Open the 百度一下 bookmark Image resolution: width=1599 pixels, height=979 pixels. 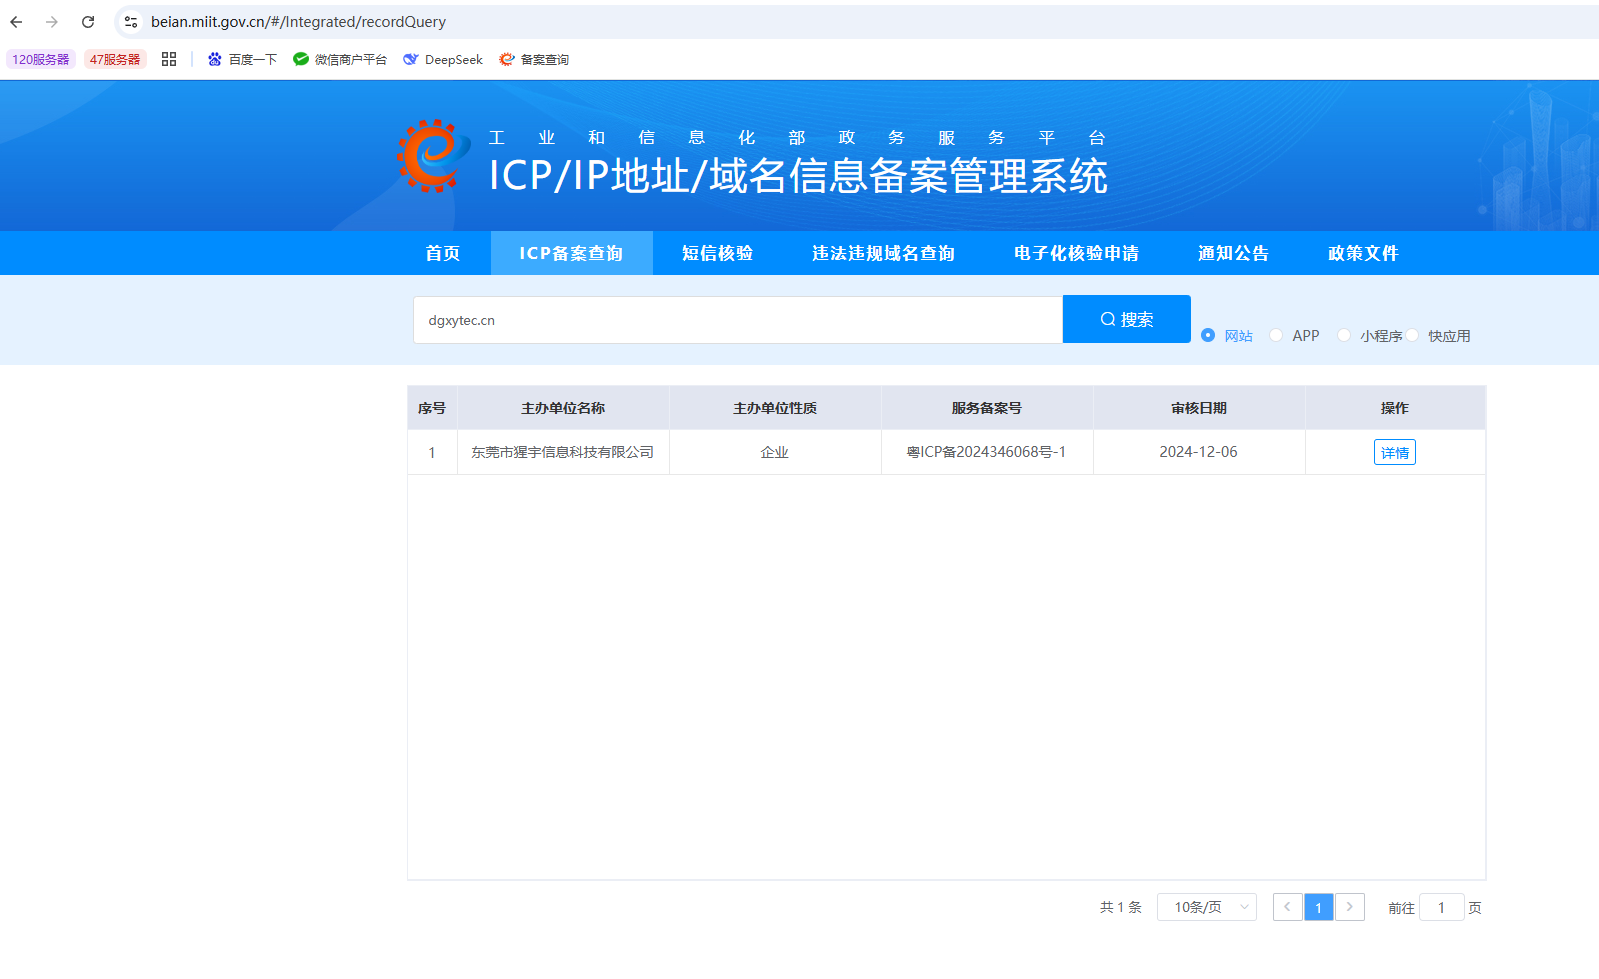coord(242,60)
